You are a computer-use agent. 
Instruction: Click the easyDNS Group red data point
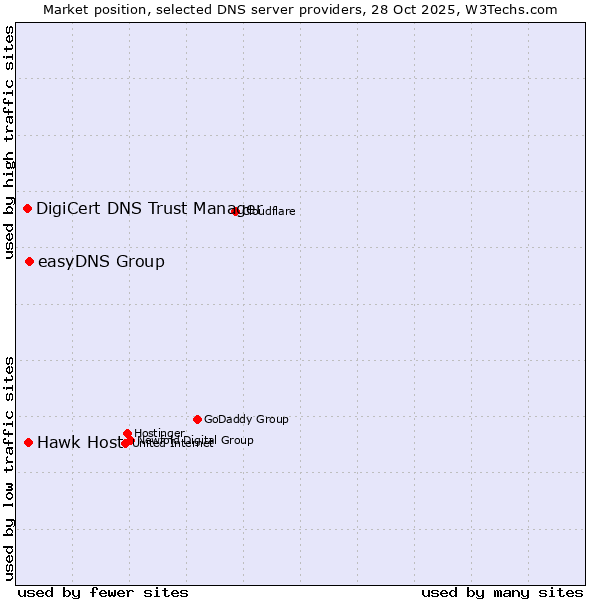click(30, 262)
